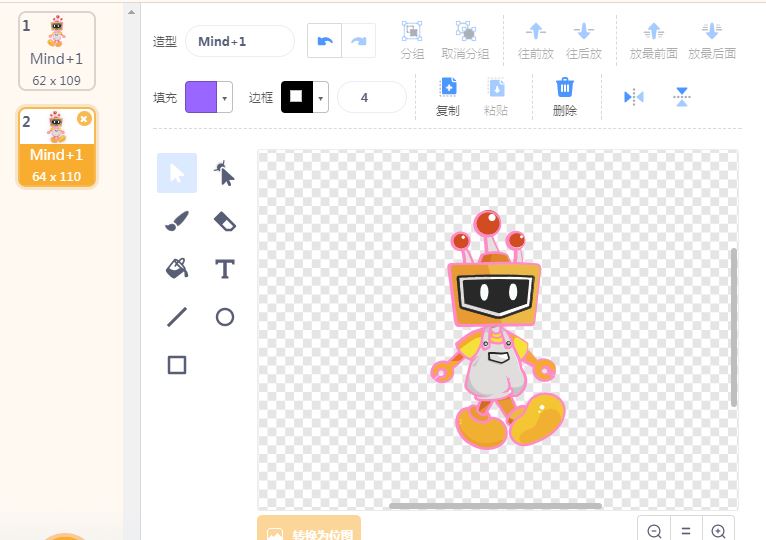Click the costume list scroll-up arrow
The image size is (766, 540).
click(x=131, y=12)
